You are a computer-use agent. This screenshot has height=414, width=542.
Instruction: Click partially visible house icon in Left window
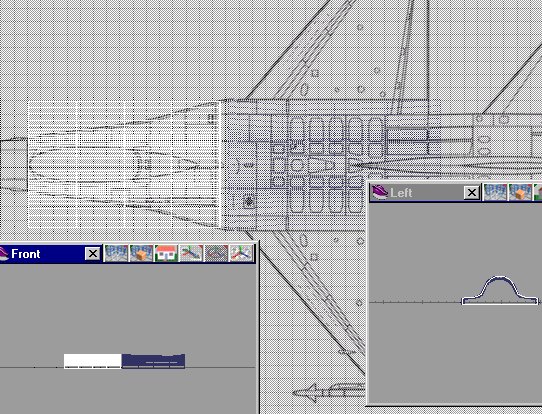click(x=538, y=192)
